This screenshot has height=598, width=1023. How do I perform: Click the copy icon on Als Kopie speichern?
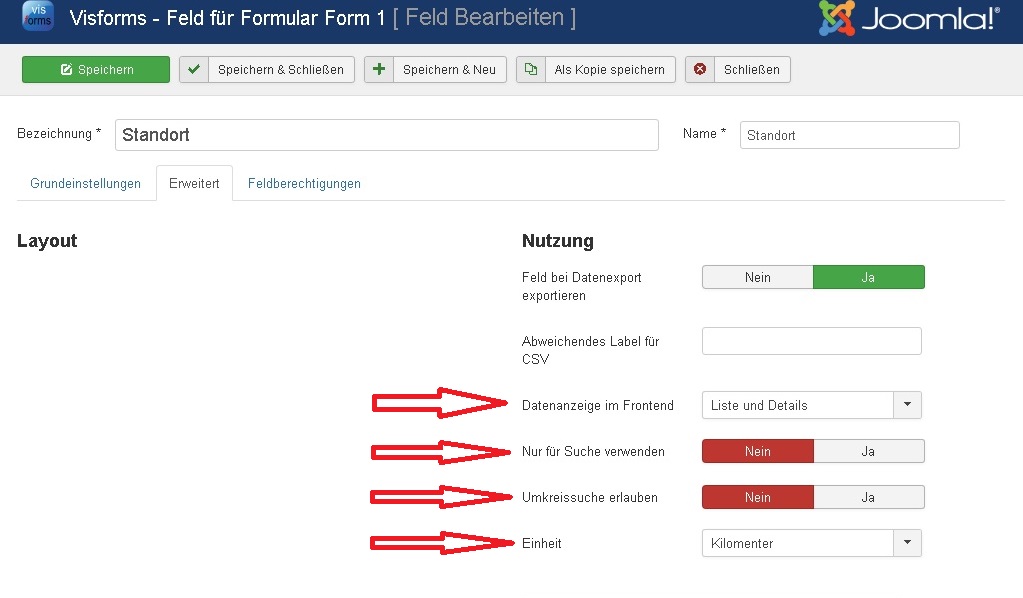531,69
